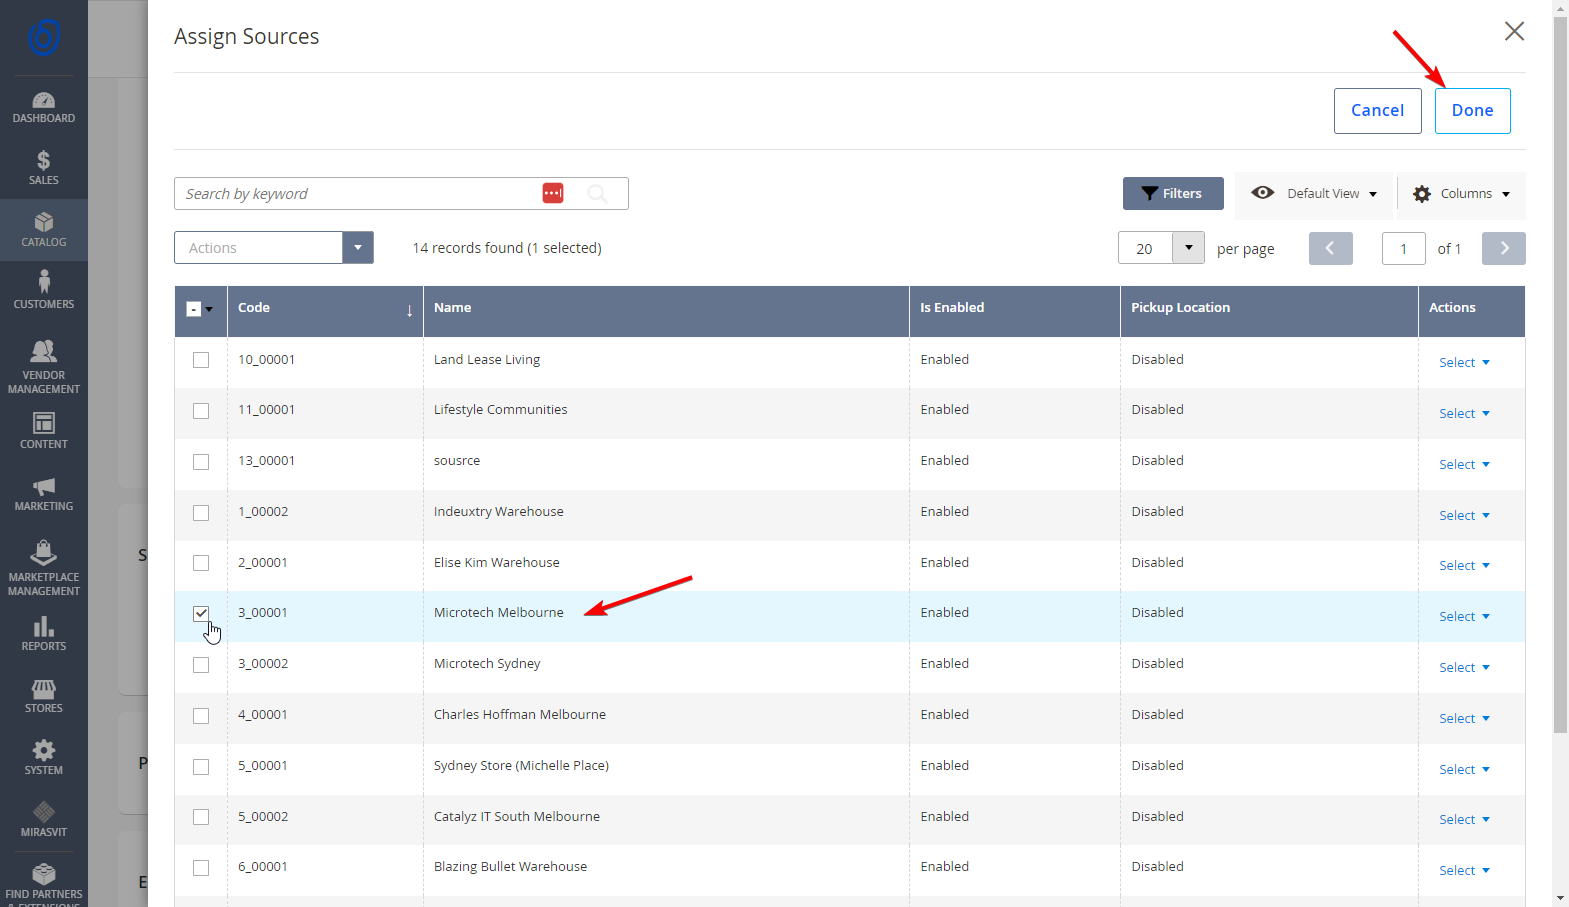1569x907 pixels.
Task: Open Select action for Microtech Sydney
Action: (x=1464, y=667)
